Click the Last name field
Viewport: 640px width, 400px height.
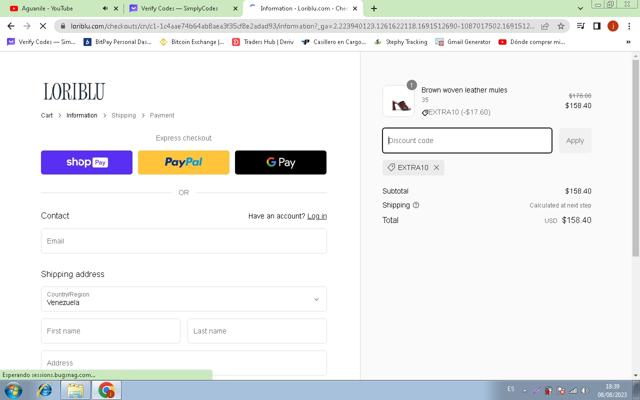pyautogui.click(x=257, y=331)
